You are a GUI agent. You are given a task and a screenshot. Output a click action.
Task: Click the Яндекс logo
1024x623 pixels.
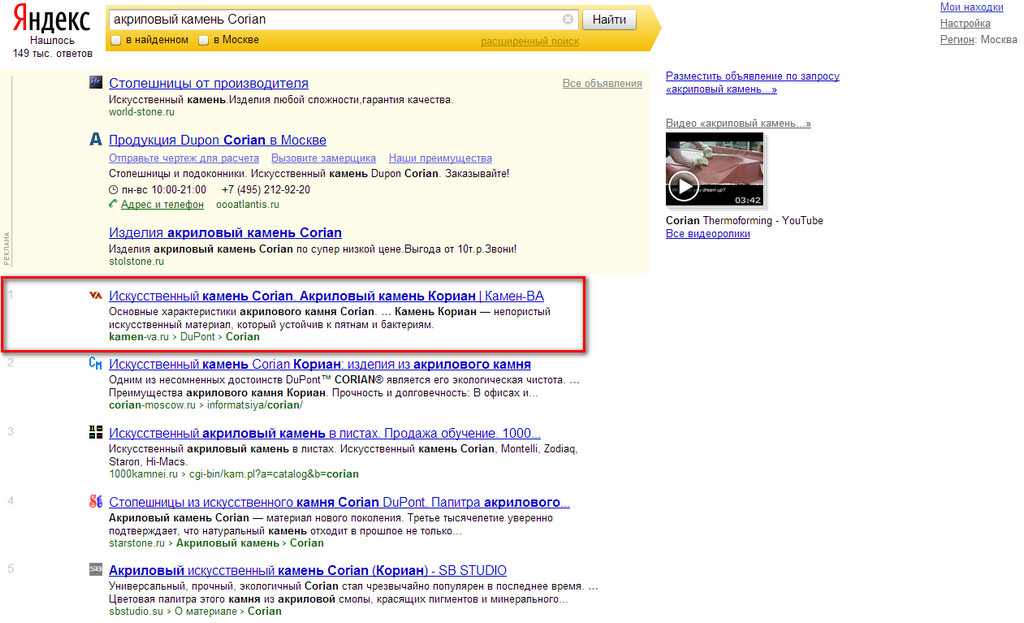(52, 18)
